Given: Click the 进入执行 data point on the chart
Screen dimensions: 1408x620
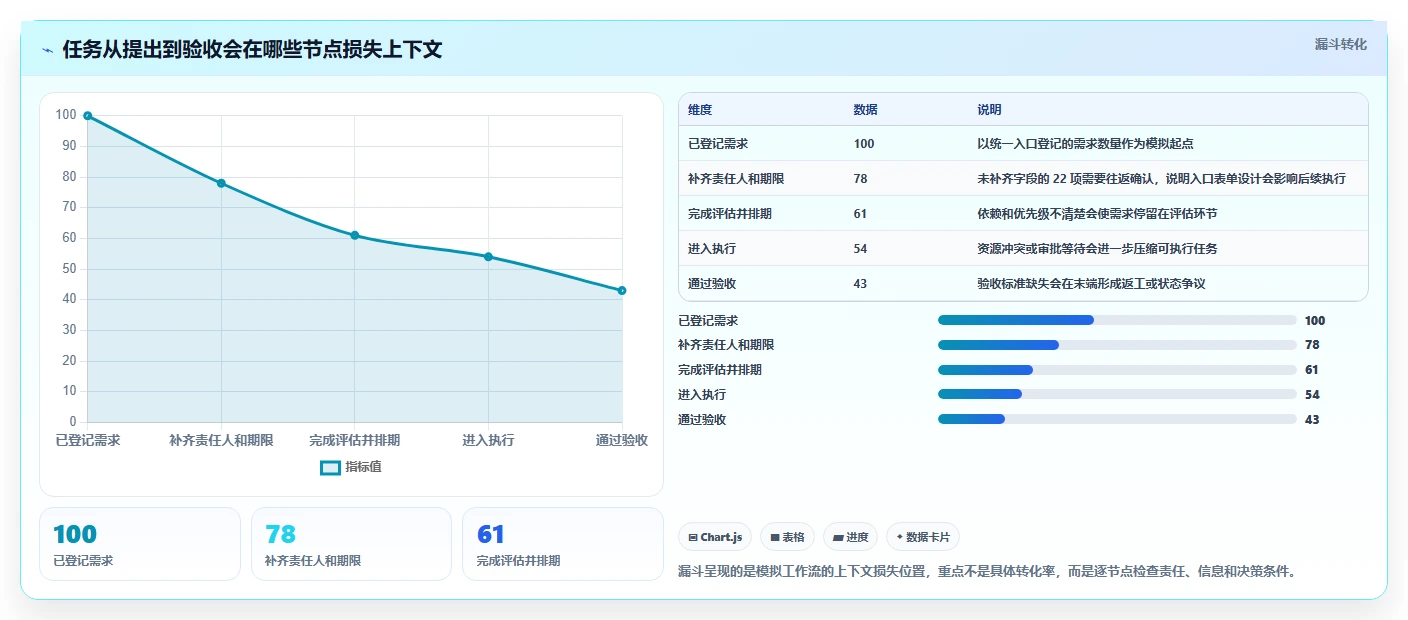Looking at the screenshot, I should [488, 257].
